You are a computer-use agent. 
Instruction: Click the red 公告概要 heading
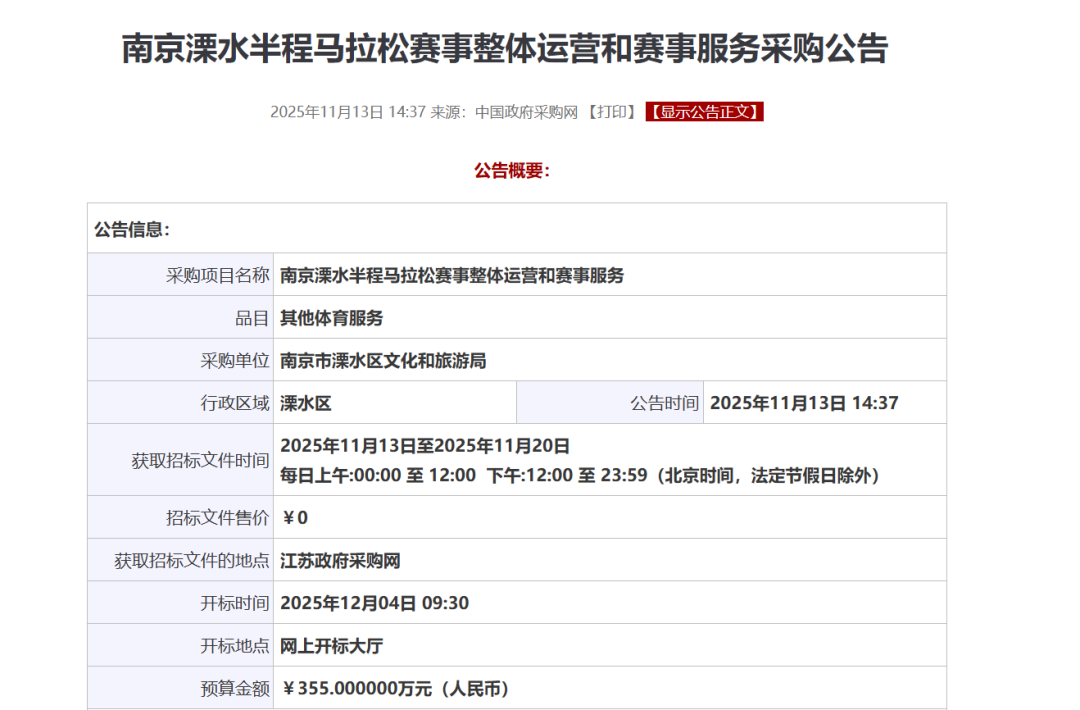pyautogui.click(x=512, y=171)
